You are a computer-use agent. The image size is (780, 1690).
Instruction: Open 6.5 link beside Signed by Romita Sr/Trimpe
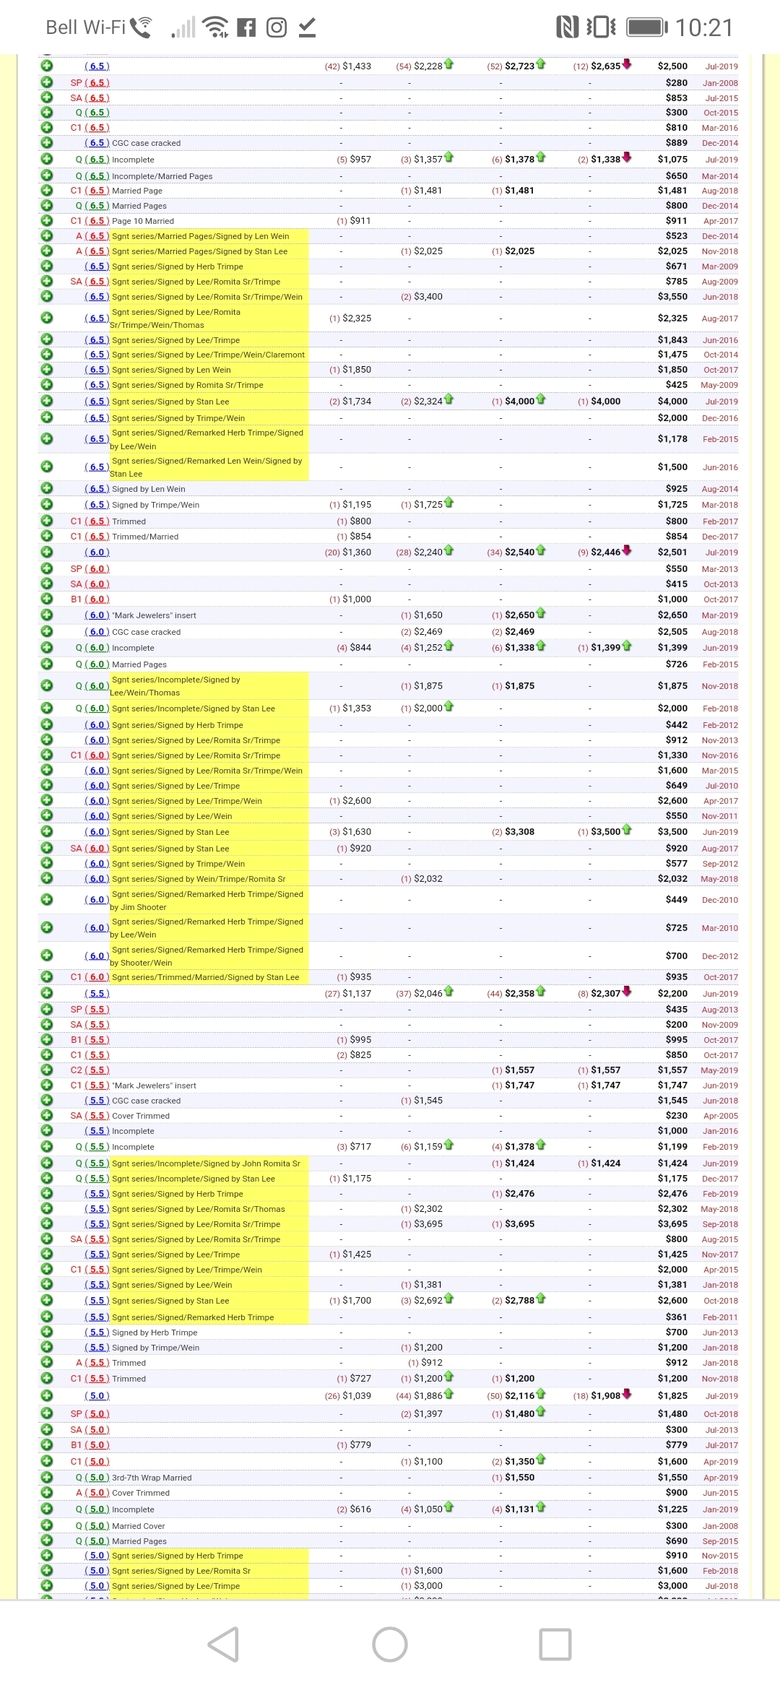point(97,384)
